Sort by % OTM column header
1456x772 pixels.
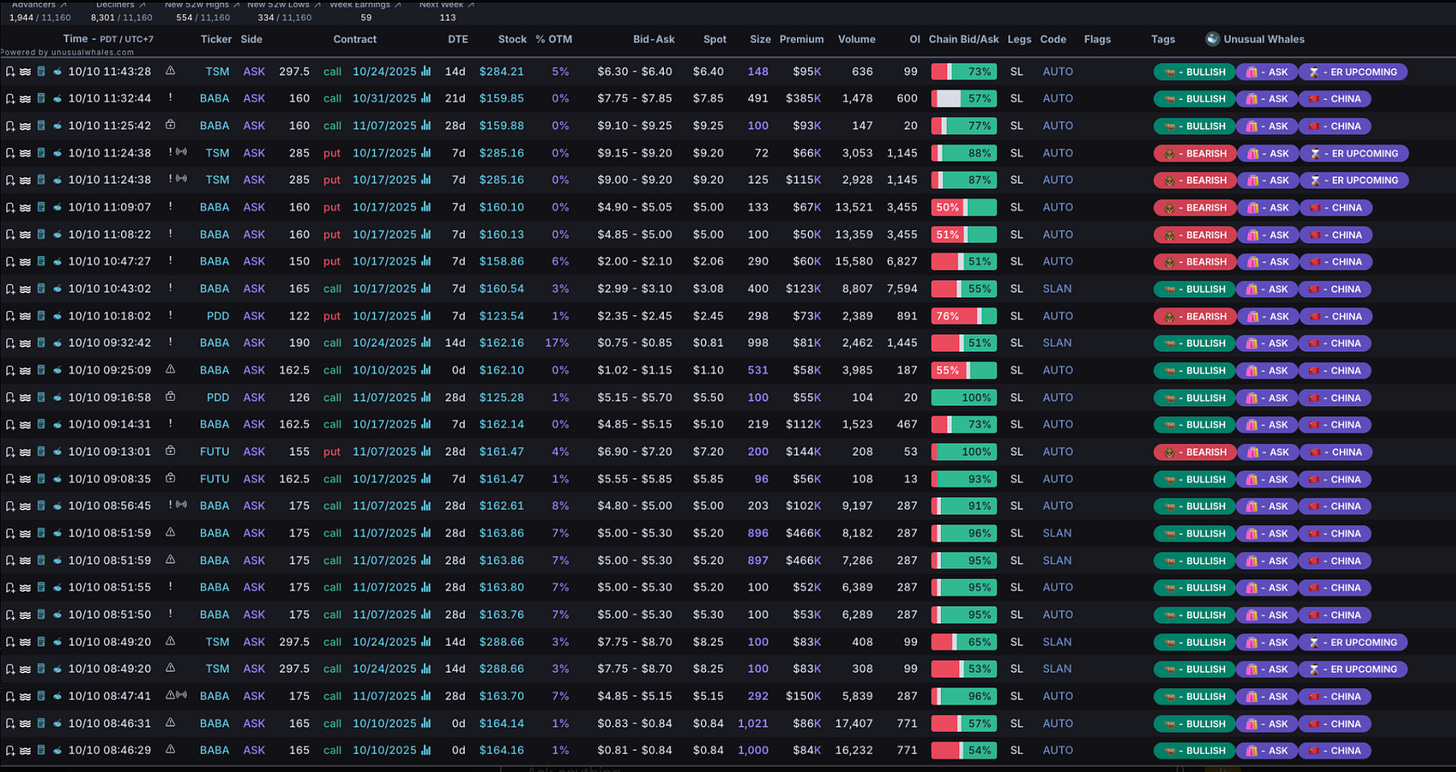[552, 39]
